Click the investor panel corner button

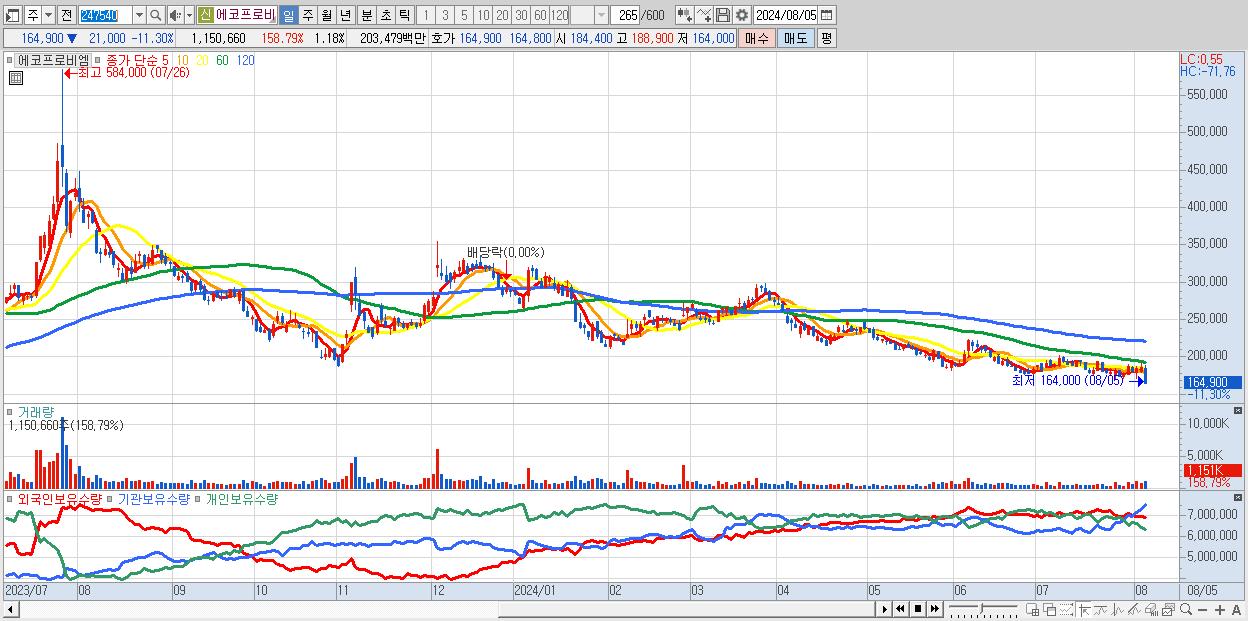coord(1239,498)
